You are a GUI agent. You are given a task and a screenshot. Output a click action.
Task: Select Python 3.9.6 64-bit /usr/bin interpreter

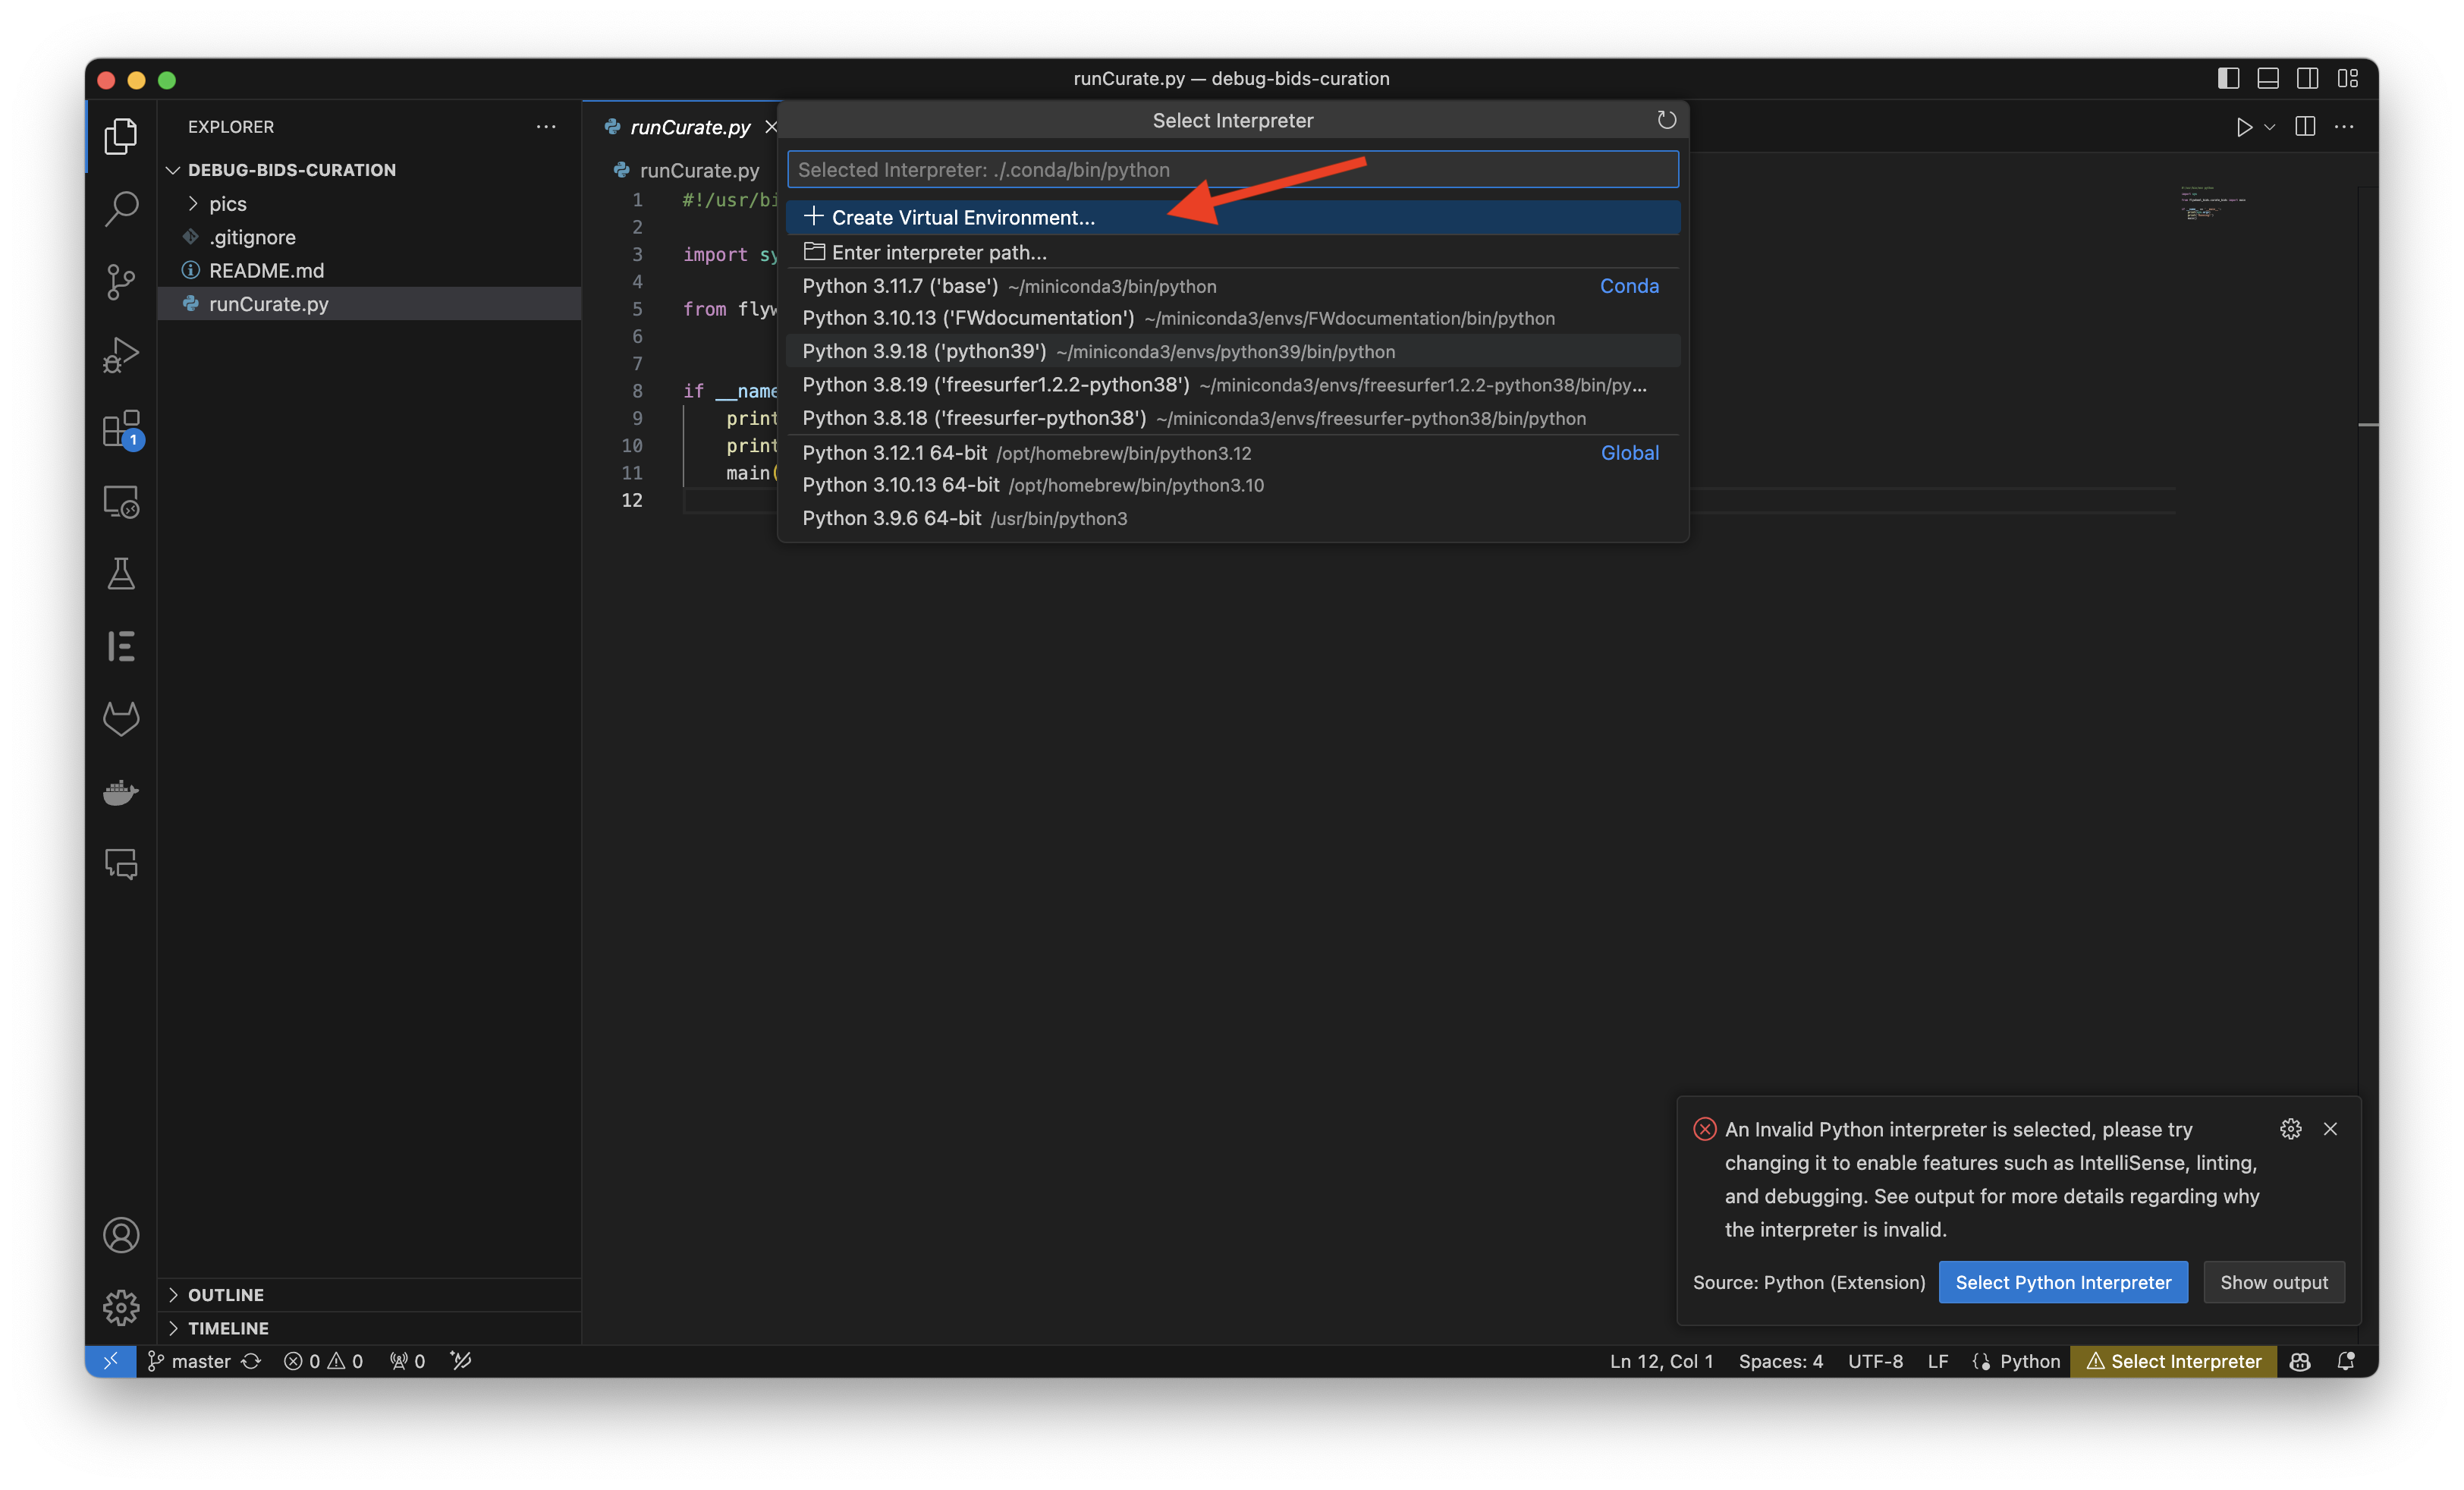click(x=1233, y=518)
